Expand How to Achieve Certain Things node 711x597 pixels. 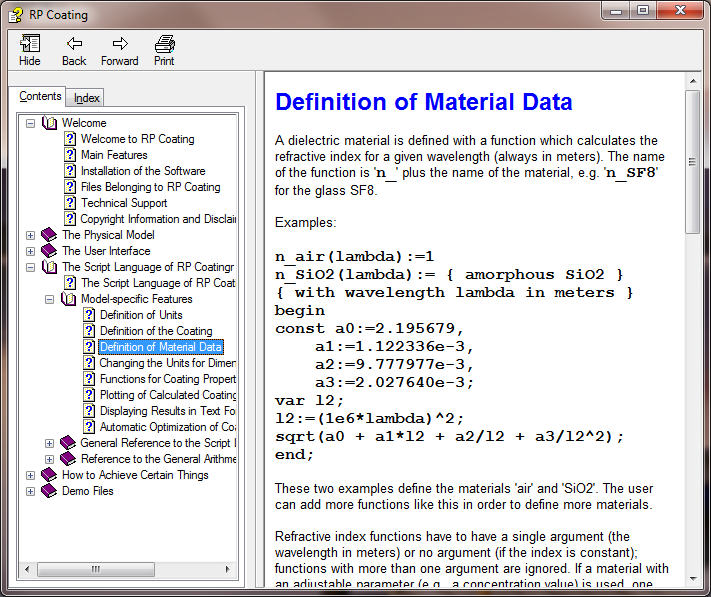30,475
